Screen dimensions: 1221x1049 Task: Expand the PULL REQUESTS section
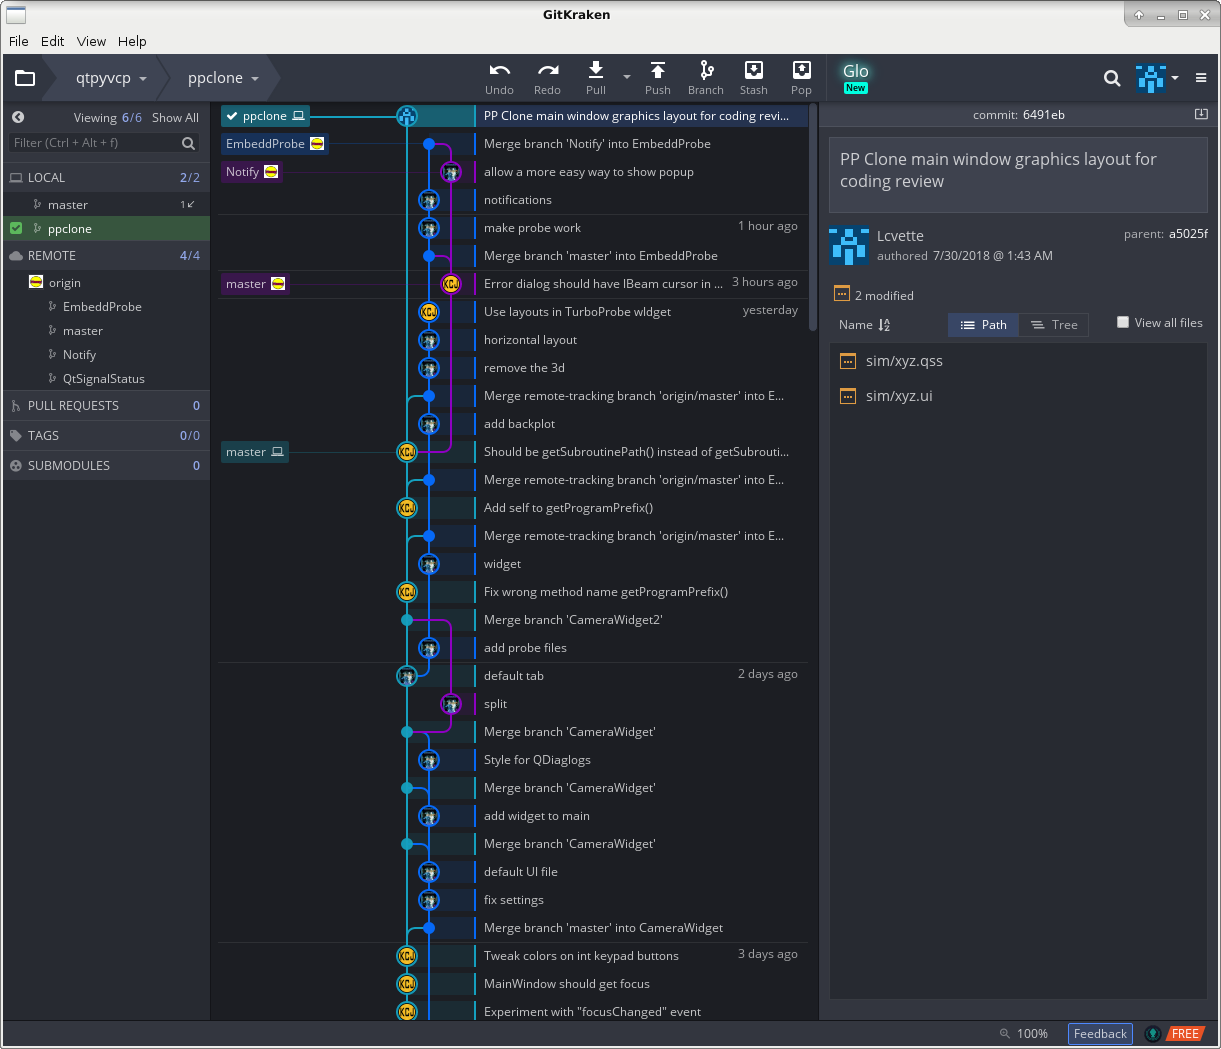click(107, 405)
